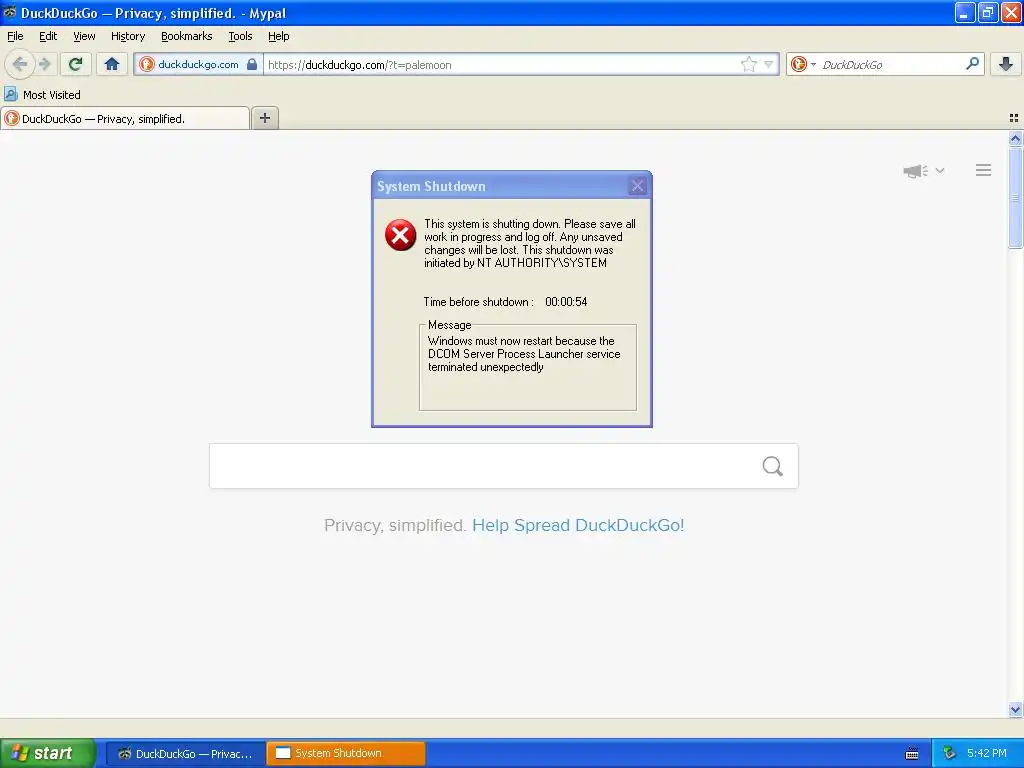Switch to System Shutdown taskbar button
The width and height of the screenshot is (1024, 768).
(x=346, y=753)
